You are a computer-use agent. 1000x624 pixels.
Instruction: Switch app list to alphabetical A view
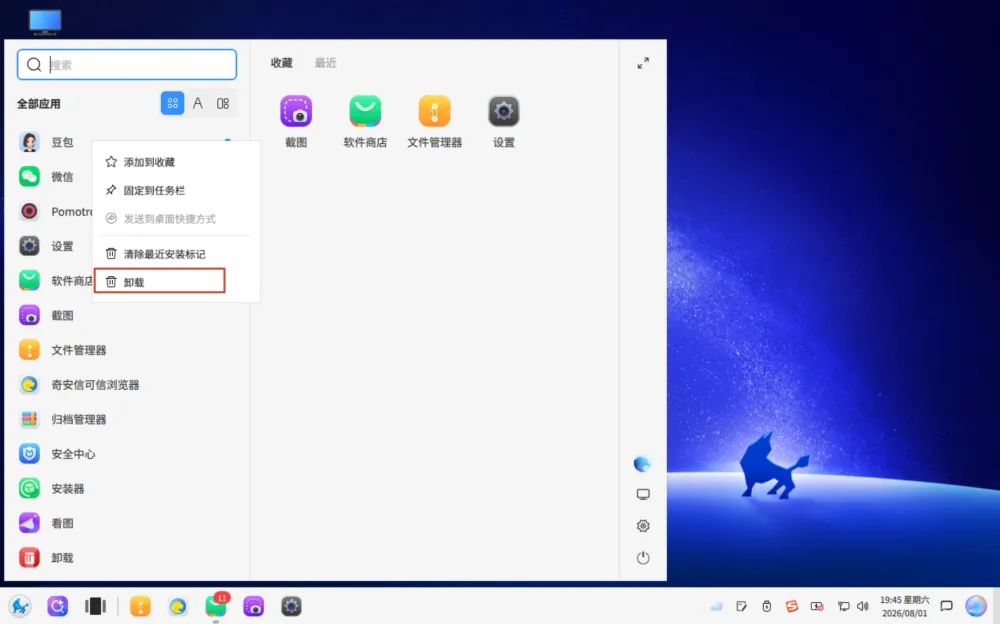[x=198, y=103]
